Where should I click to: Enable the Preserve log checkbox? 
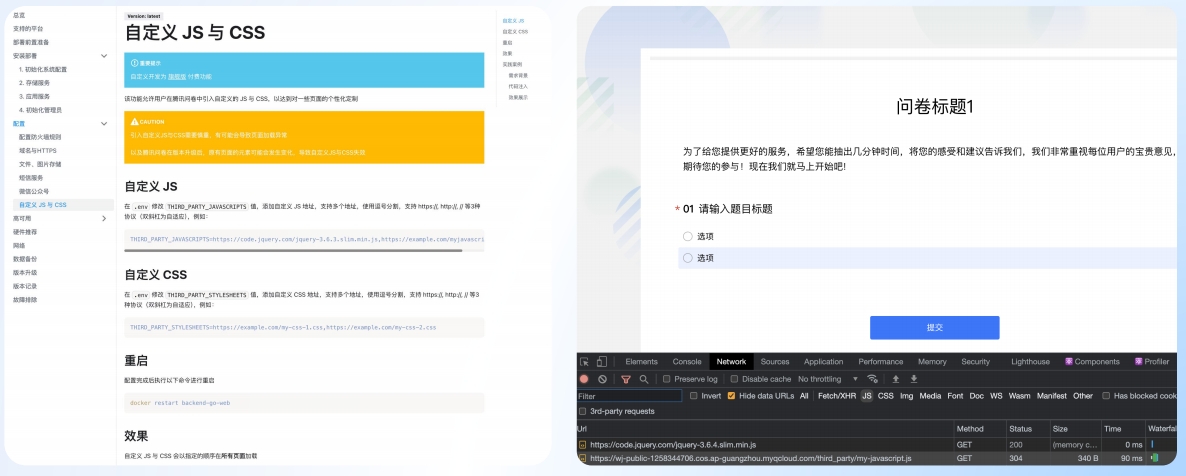(666, 379)
